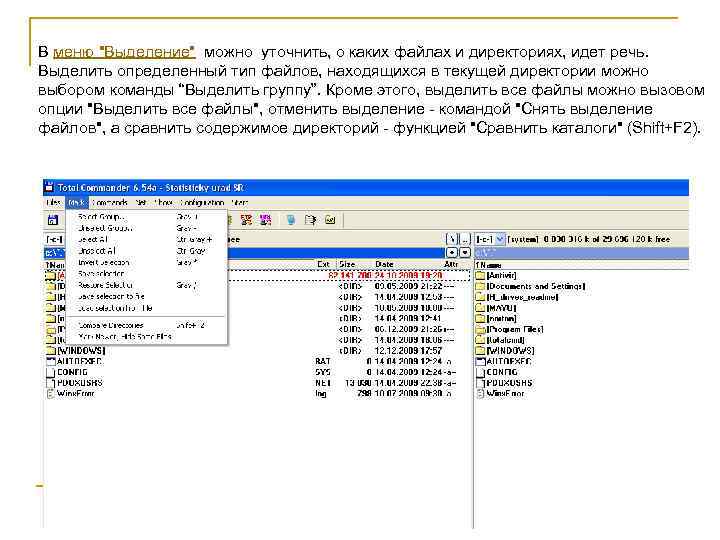The image size is (720, 540).
Task: Choose Load Selection from File menu entry
Action: 146,308
